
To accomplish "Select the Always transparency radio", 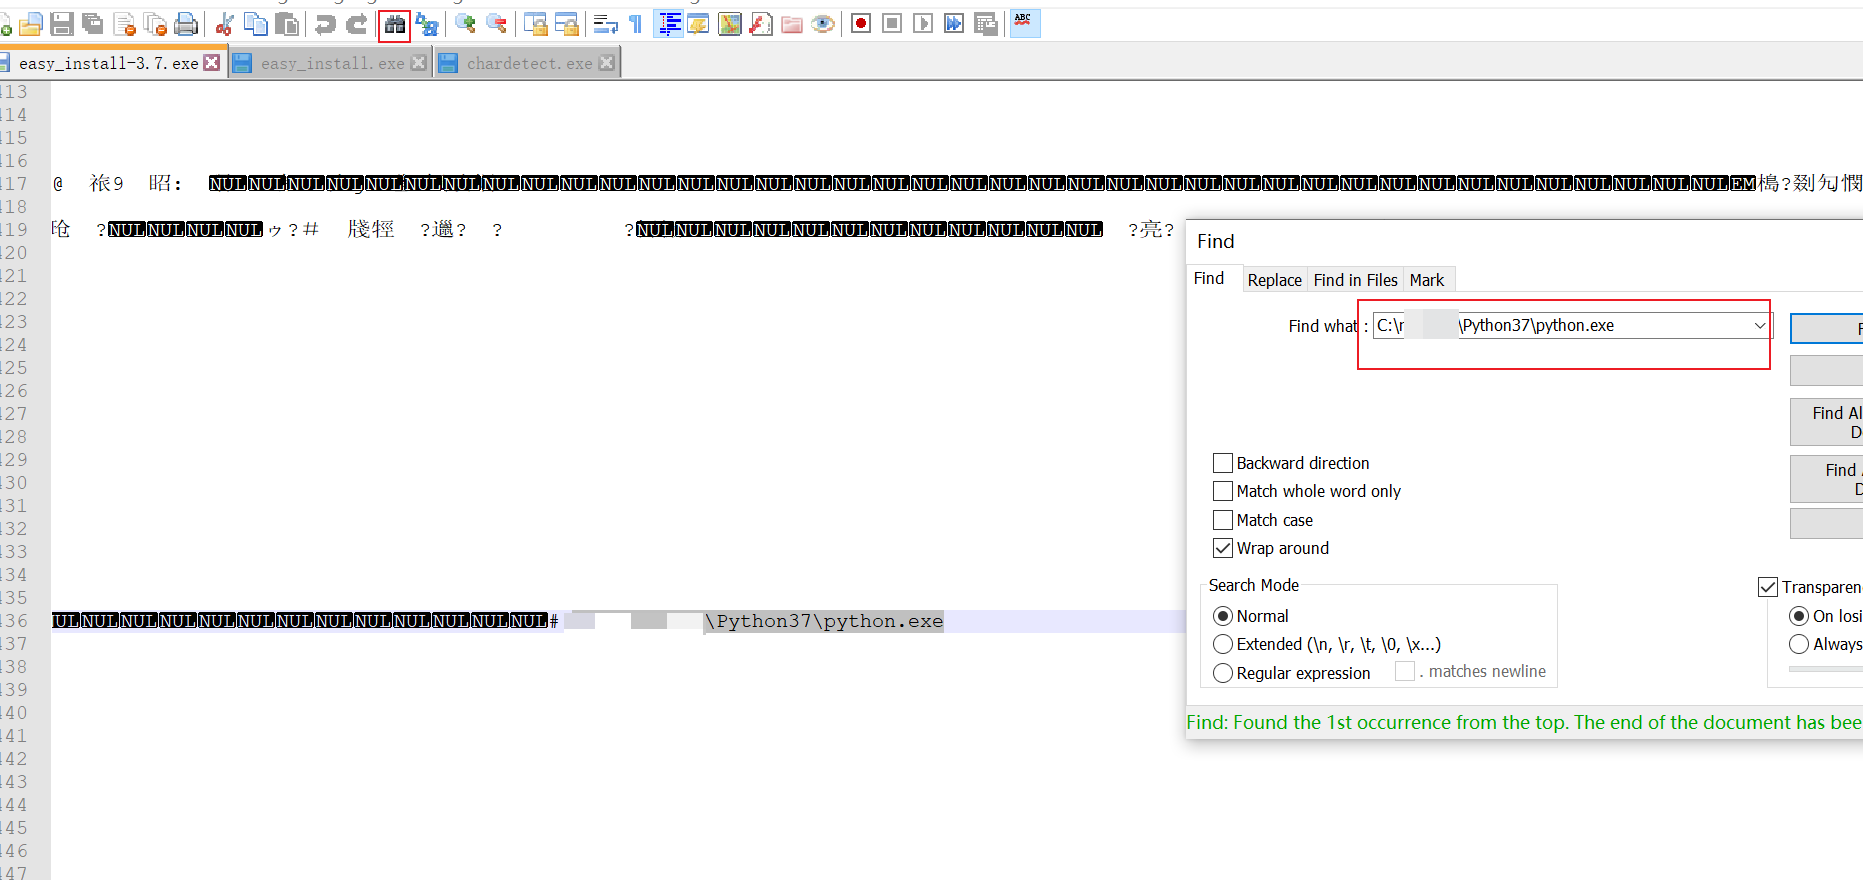I will [1799, 644].
